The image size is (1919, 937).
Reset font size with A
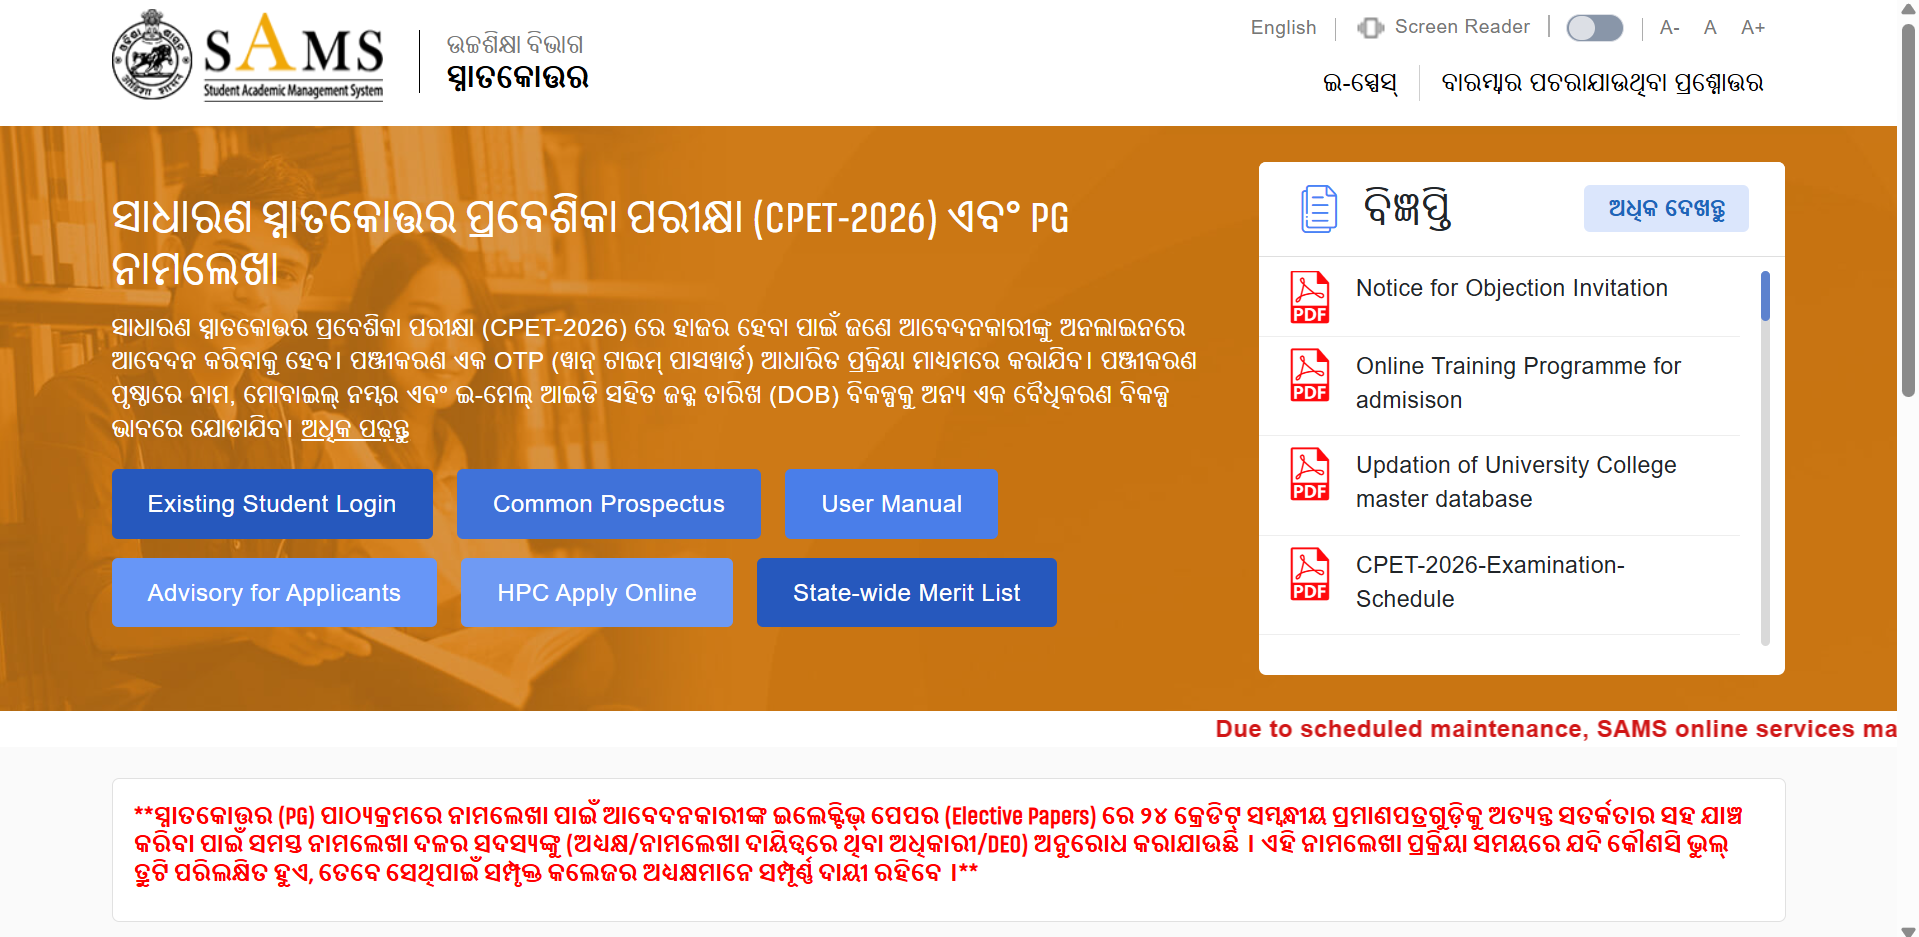click(1710, 28)
